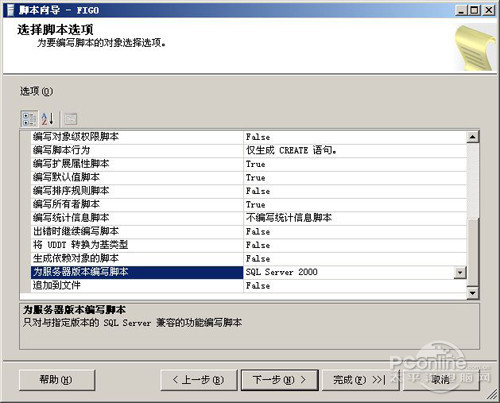
Task: Click True value of 编写所有者脚本
Action: click(256, 205)
